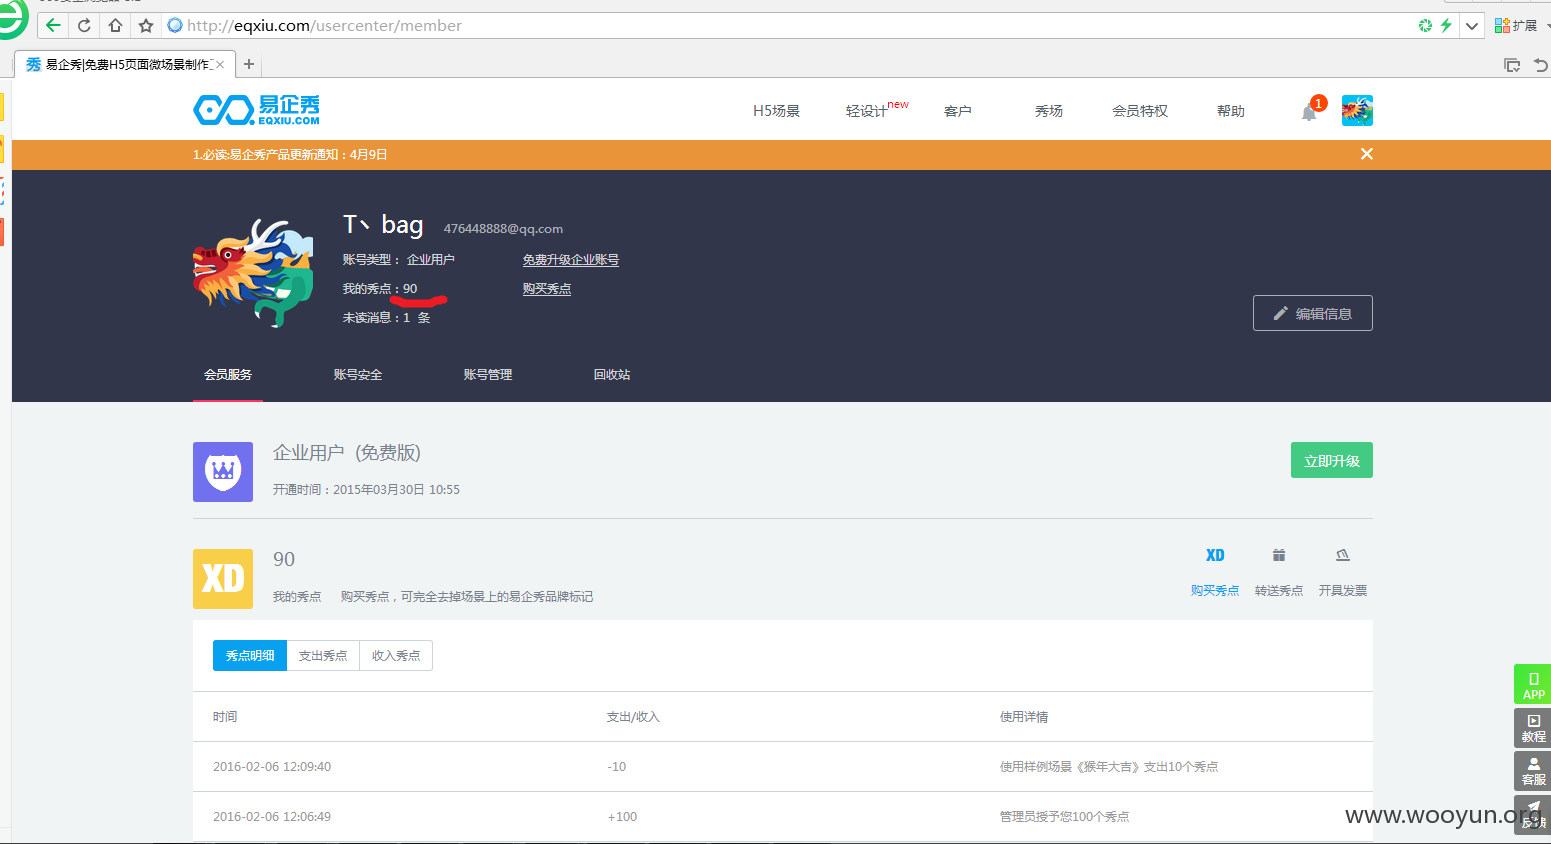Switch to the 会员服务 tab
Viewport: 1551px width, 844px height.
(x=228, y=375)
